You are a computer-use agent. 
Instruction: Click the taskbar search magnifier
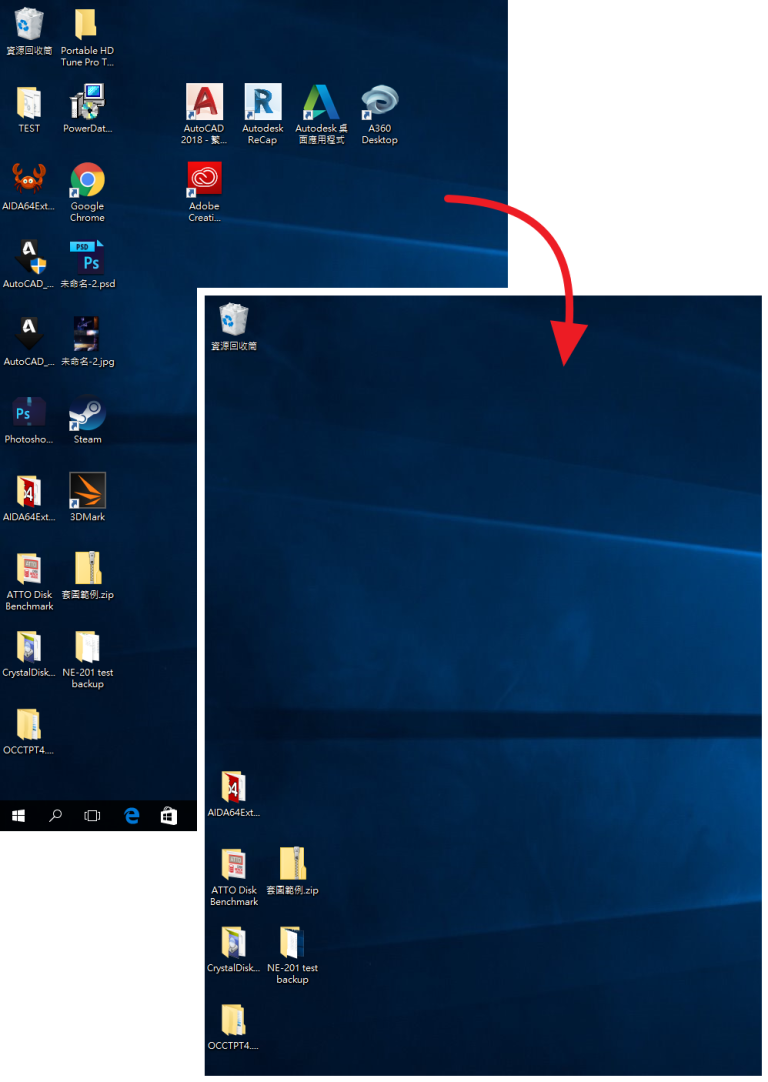(x=56, y=816)
